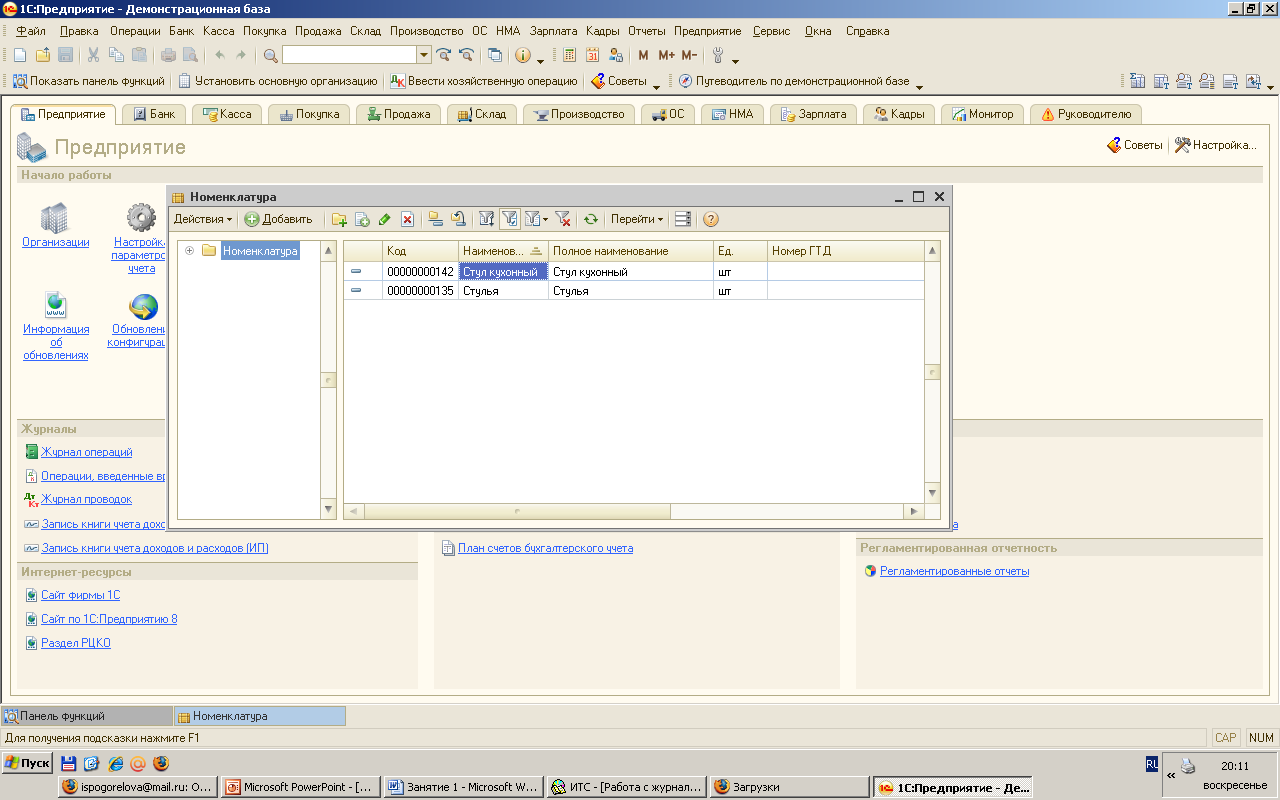Click the Windows Пуск start button
Viewport: 1280px width, 800px height.
click(x=27, y=763)
